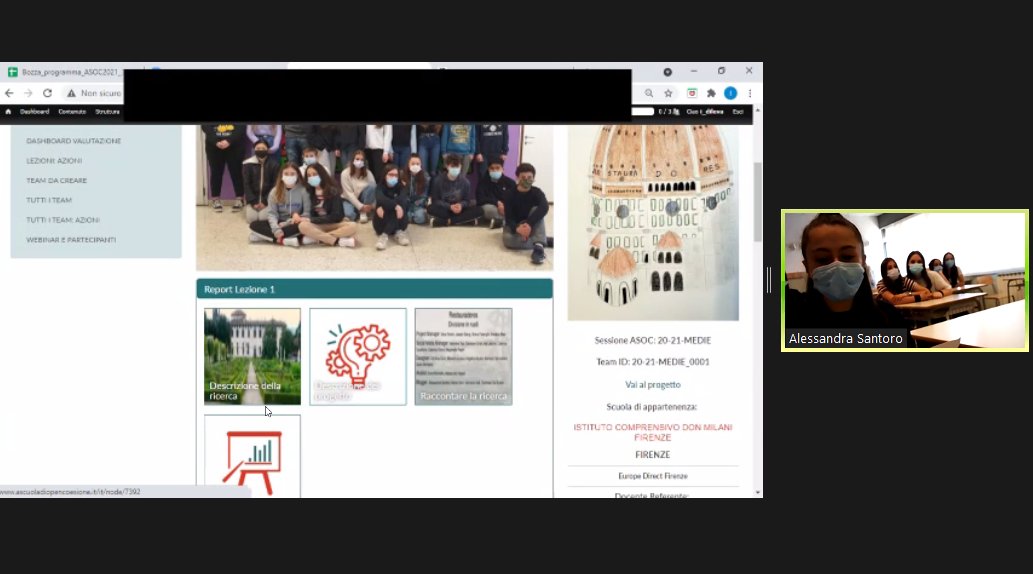Open the blue Chrome profile avatar

pos(731,94)
